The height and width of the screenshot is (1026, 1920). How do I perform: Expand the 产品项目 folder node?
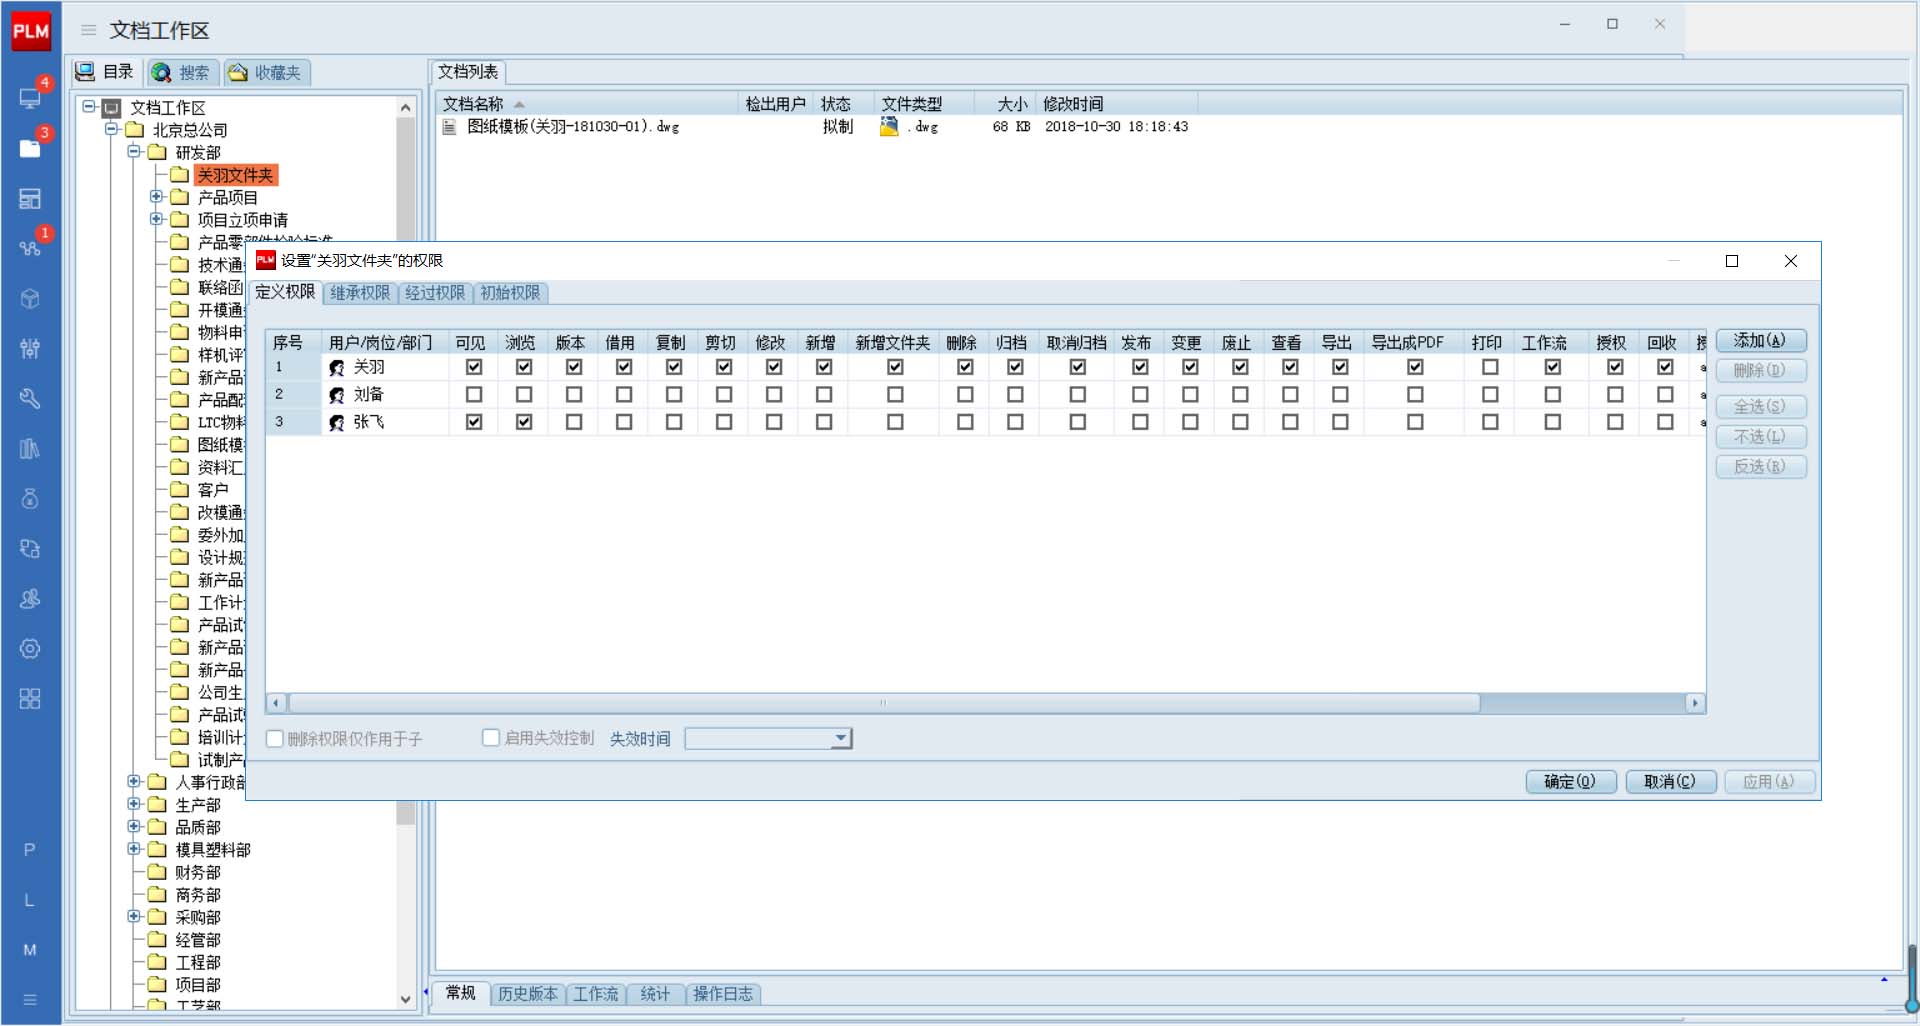pos(156,197)
